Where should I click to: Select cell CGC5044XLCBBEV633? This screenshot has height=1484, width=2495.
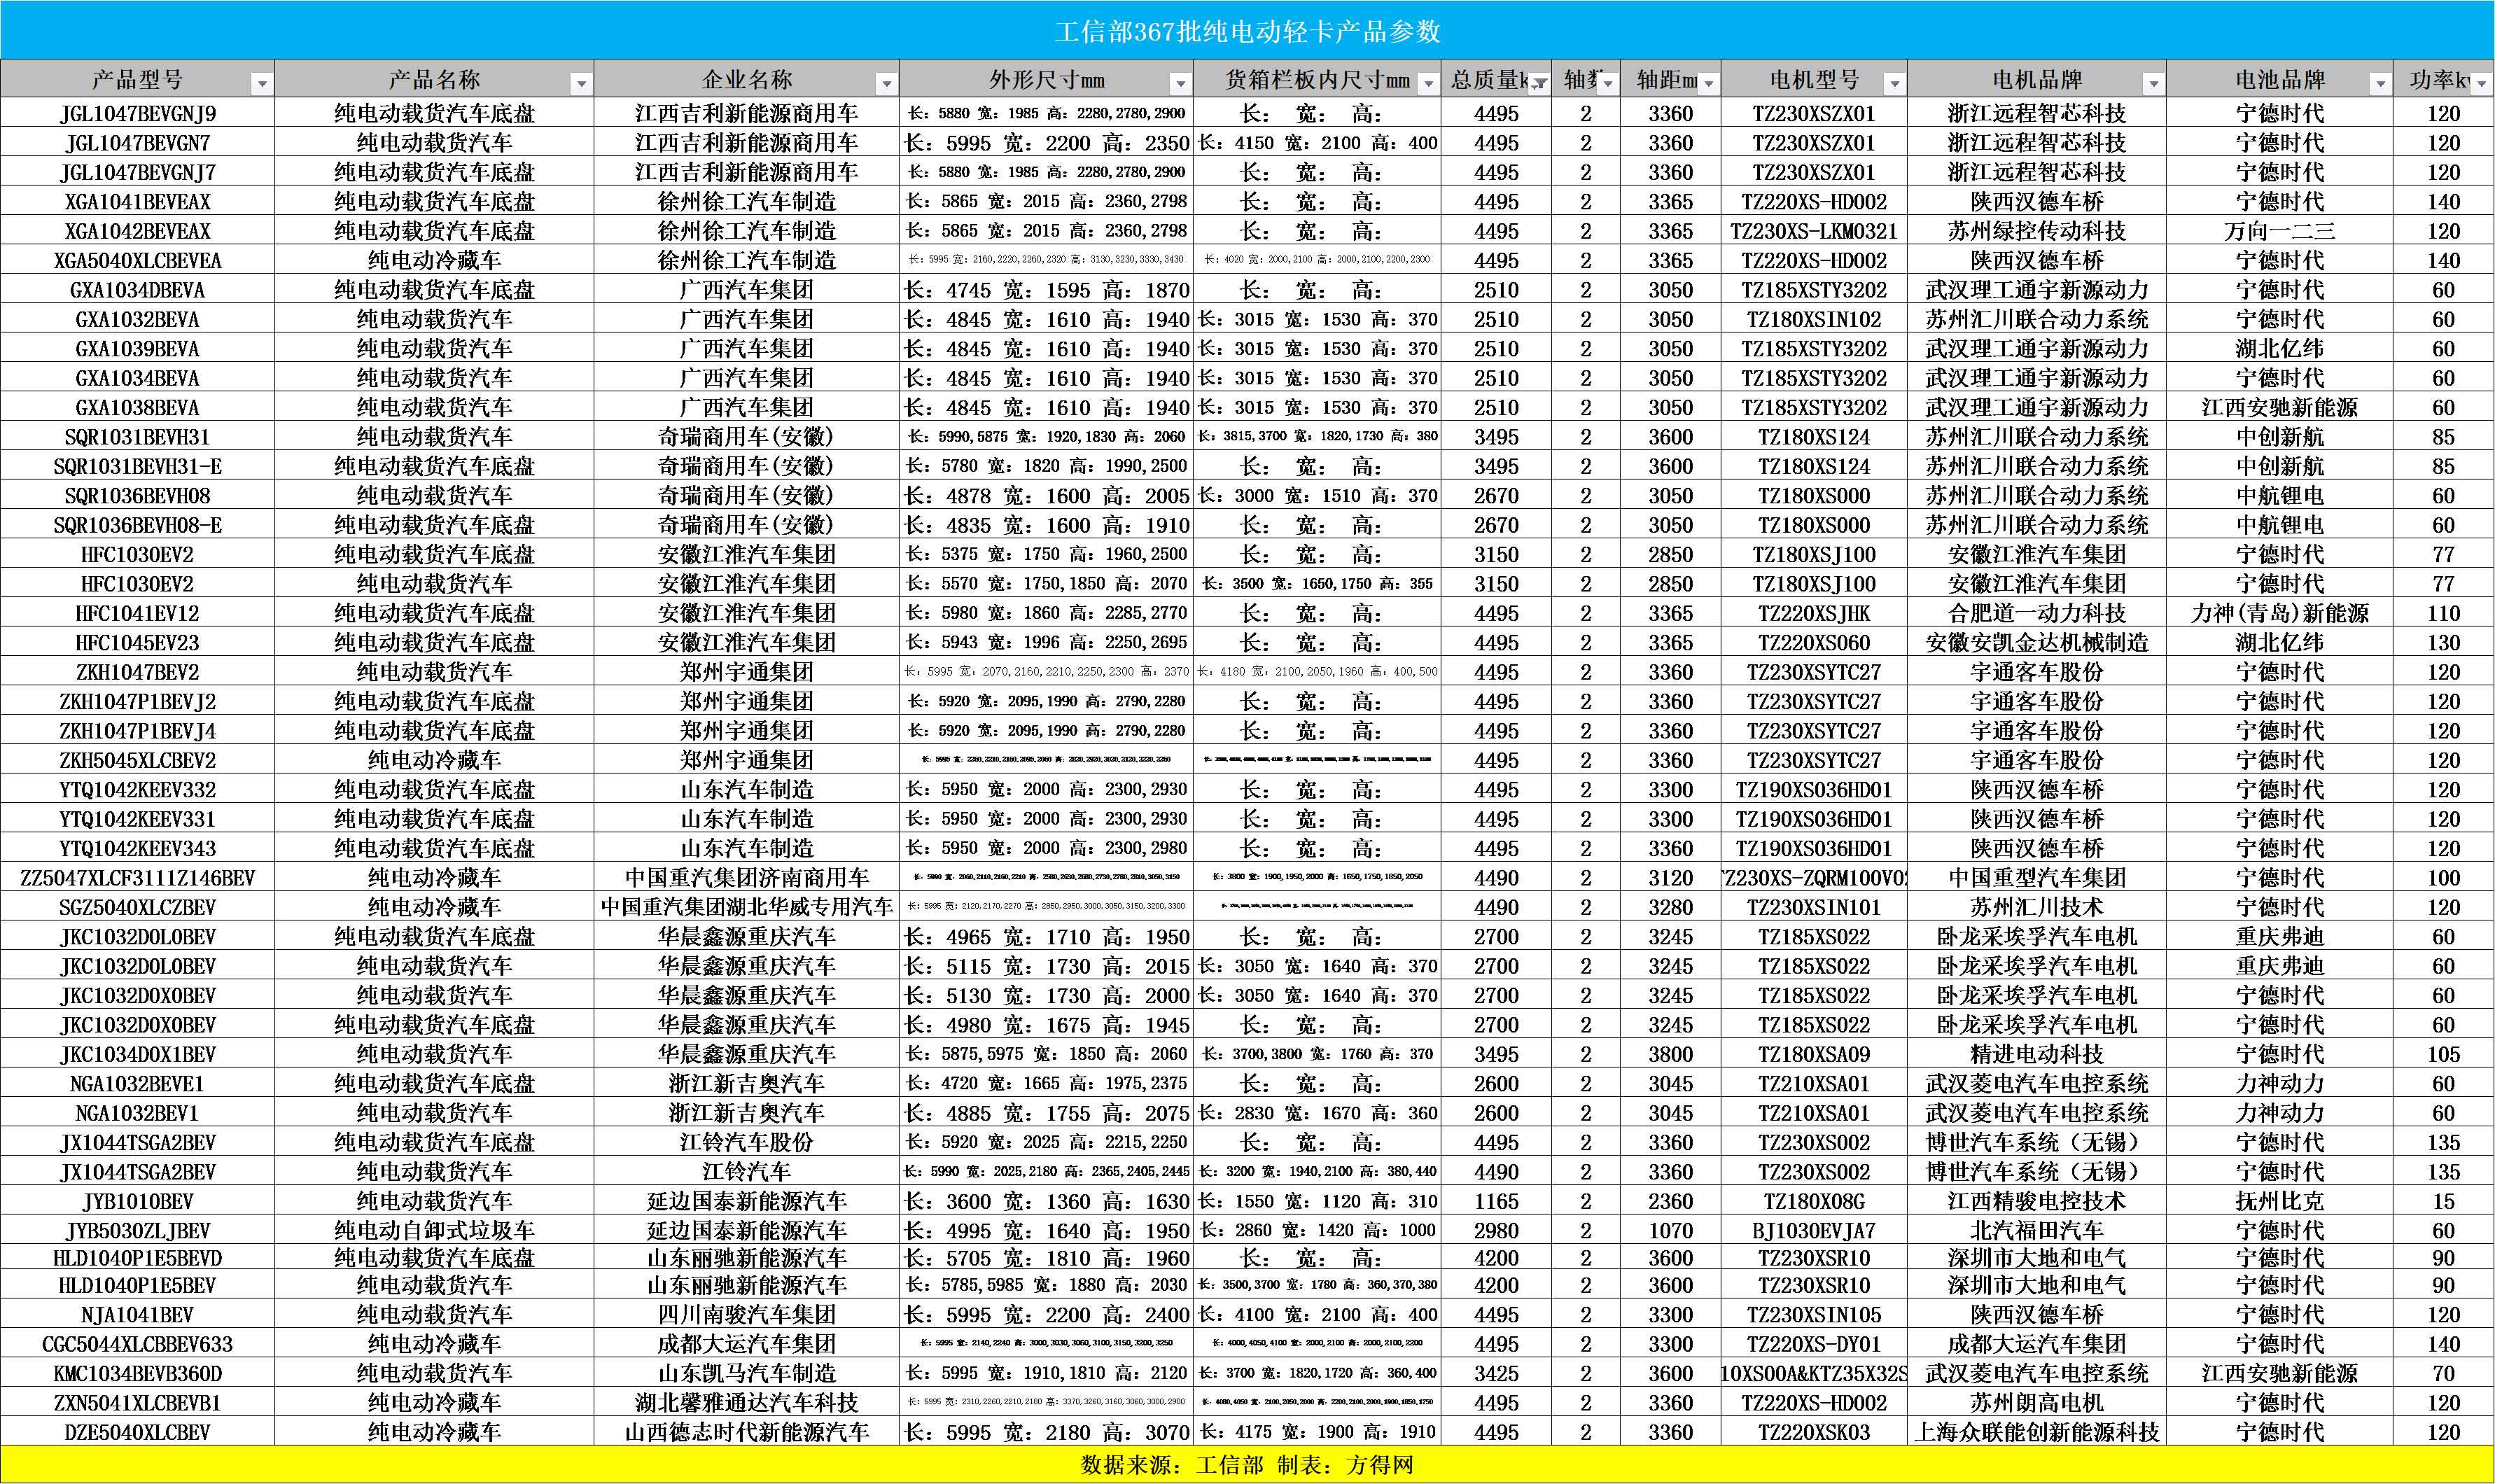(138, 1344)
